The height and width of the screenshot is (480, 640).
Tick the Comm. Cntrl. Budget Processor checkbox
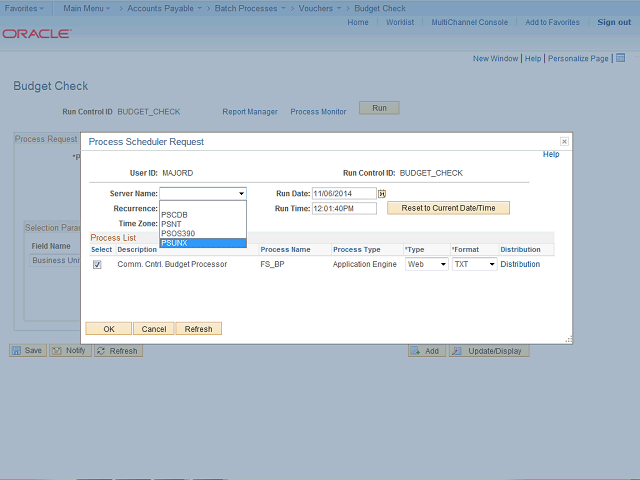[97, 265]
